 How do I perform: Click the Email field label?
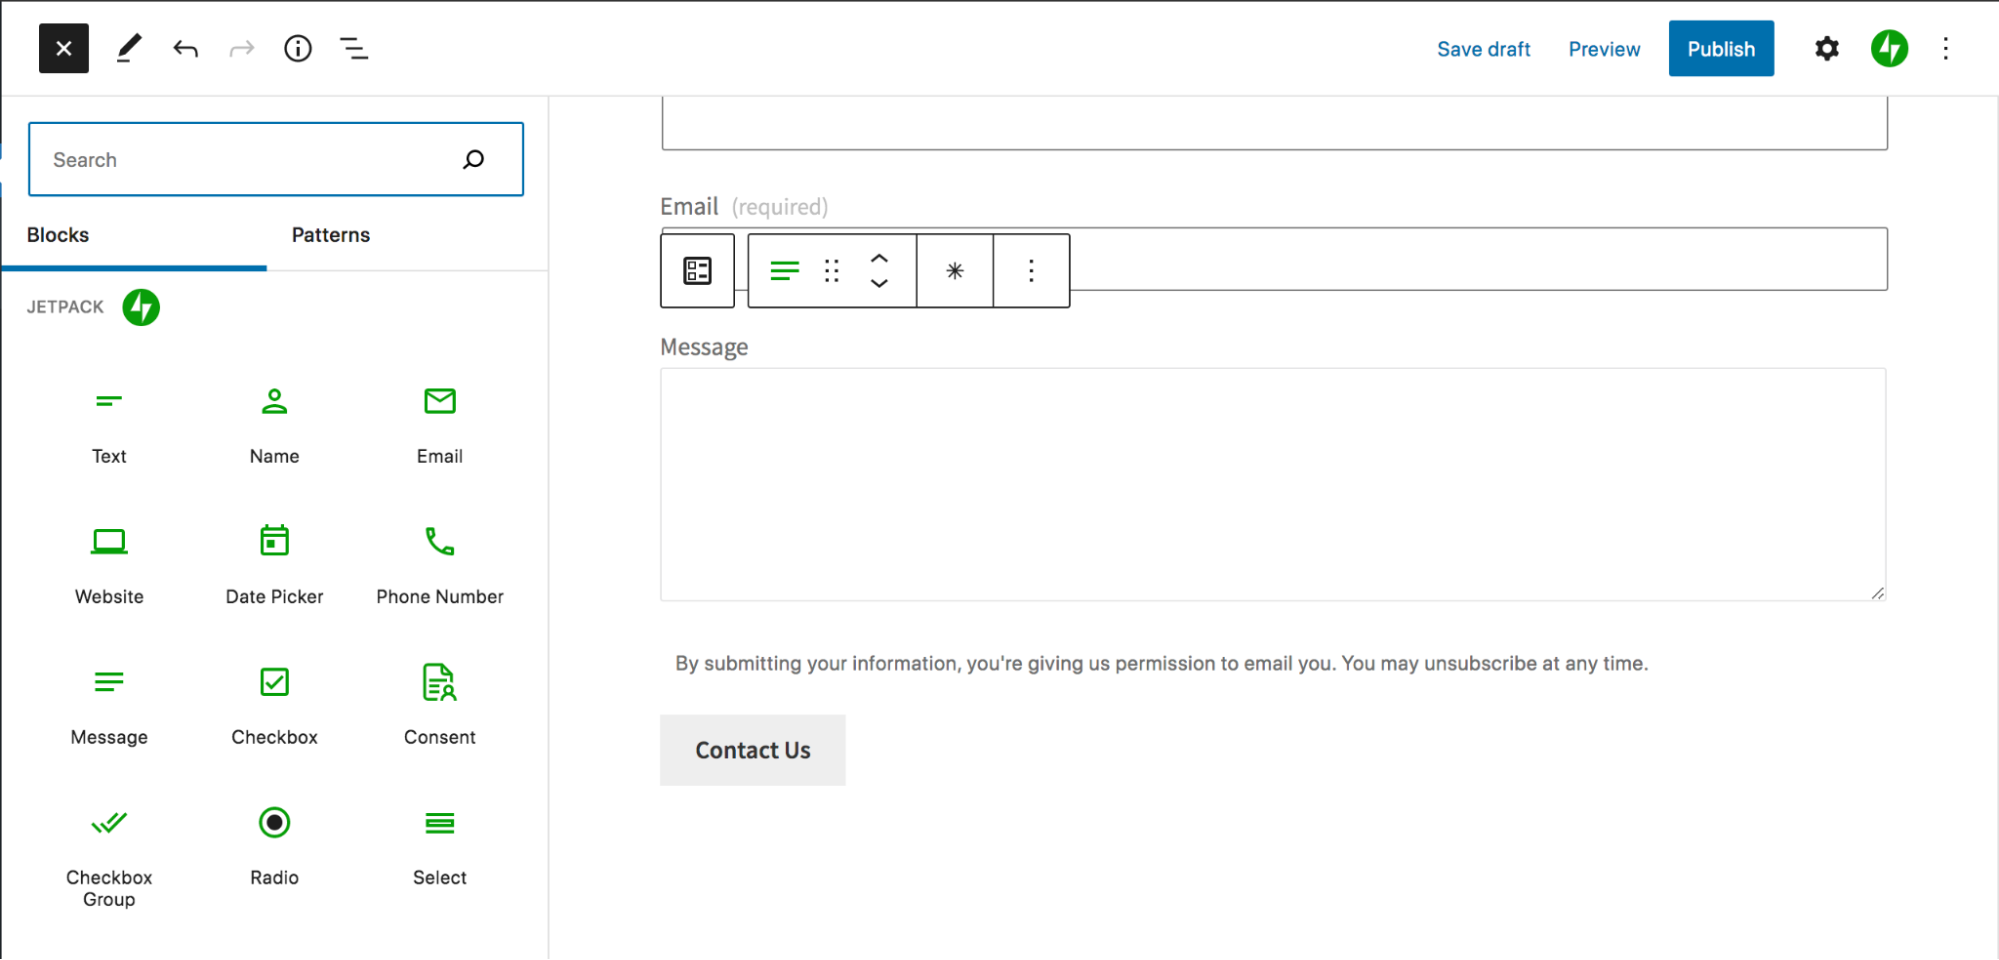pos(689,207)
